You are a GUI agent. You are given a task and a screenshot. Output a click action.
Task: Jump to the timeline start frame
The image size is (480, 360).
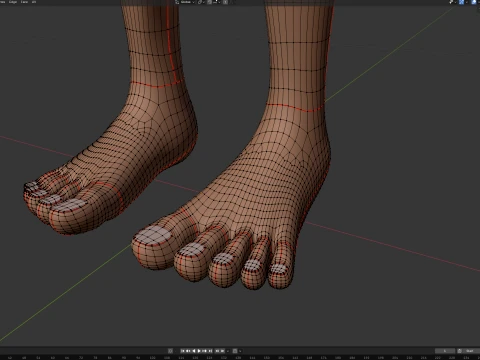(183, 351)
